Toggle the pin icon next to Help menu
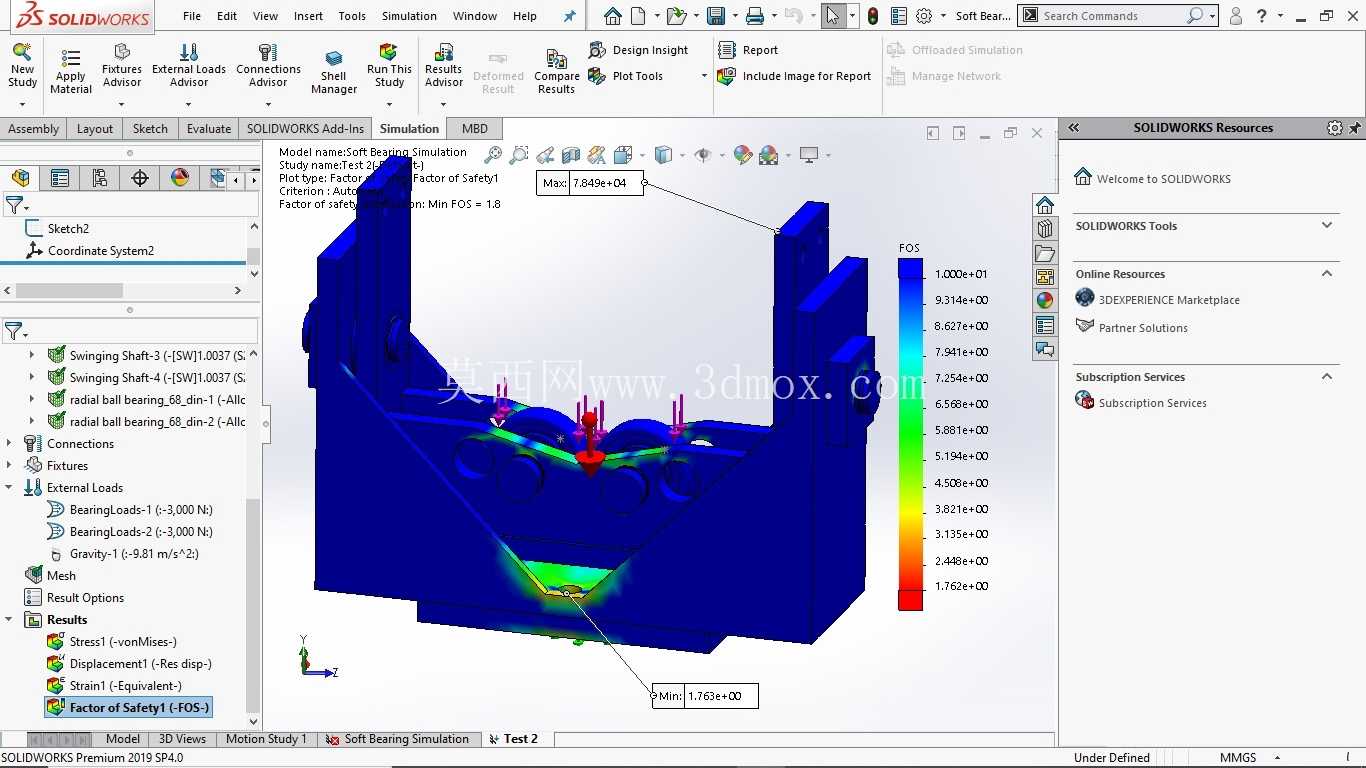The height and width of the screenshot is (768, 1366). 569,16
